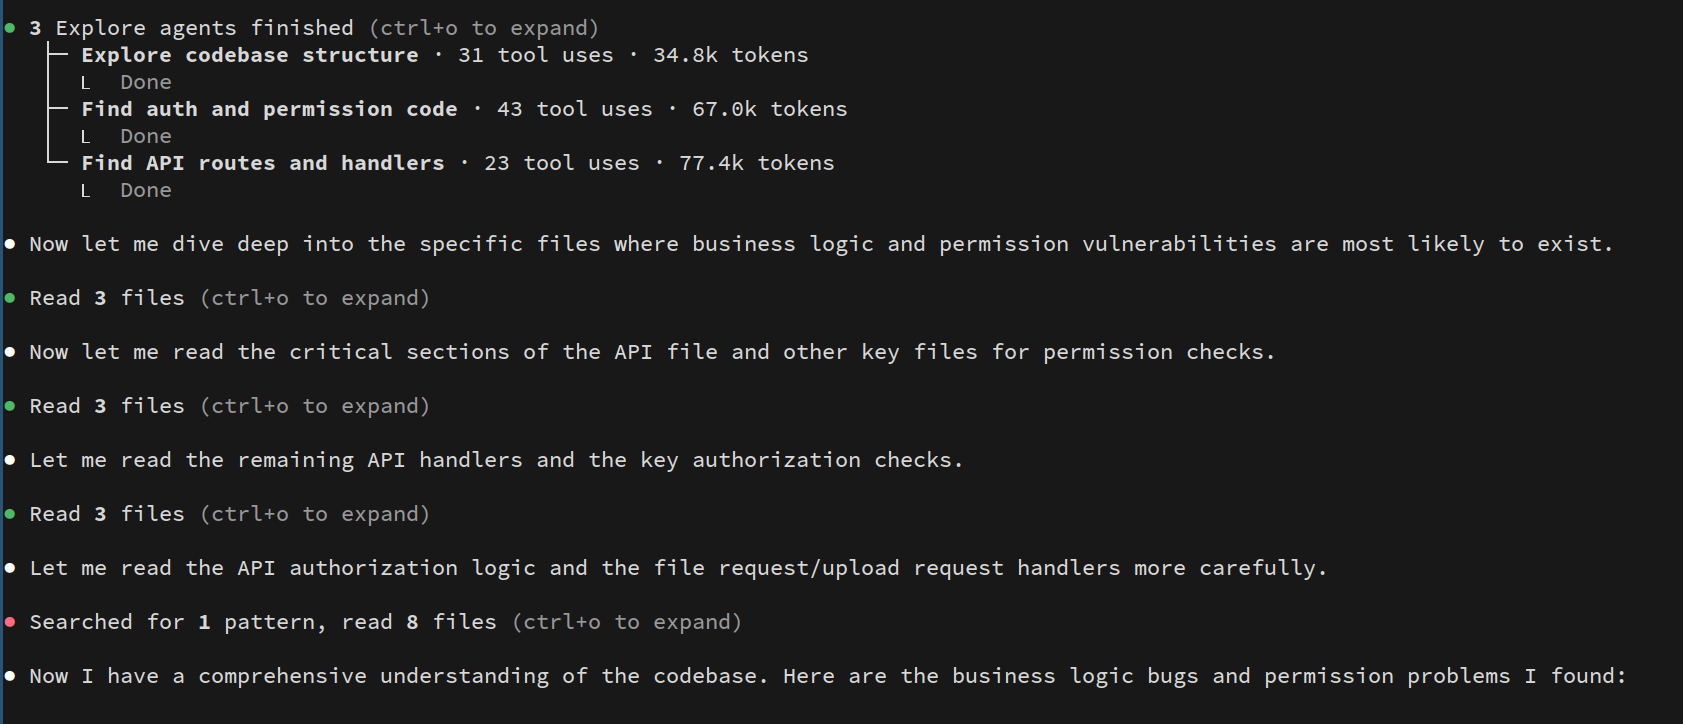Click the second "Read 3 files" summary text
1683x724 pixels.
[x=107, y=406]
